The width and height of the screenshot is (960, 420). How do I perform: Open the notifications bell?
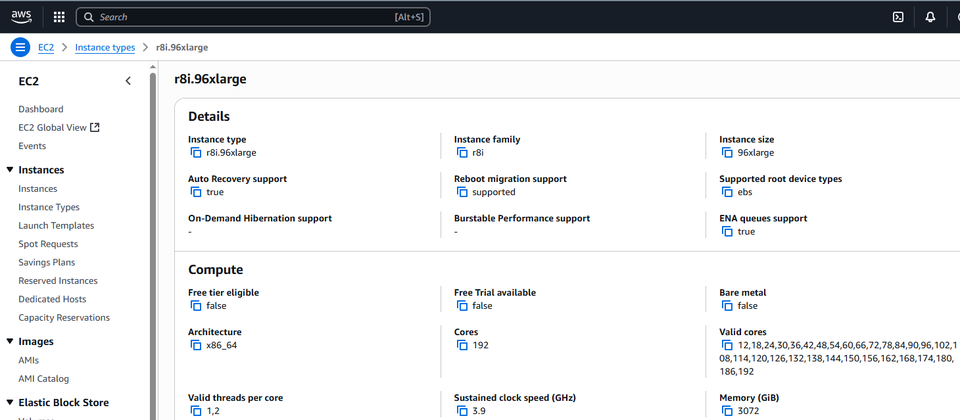point(930,17)
